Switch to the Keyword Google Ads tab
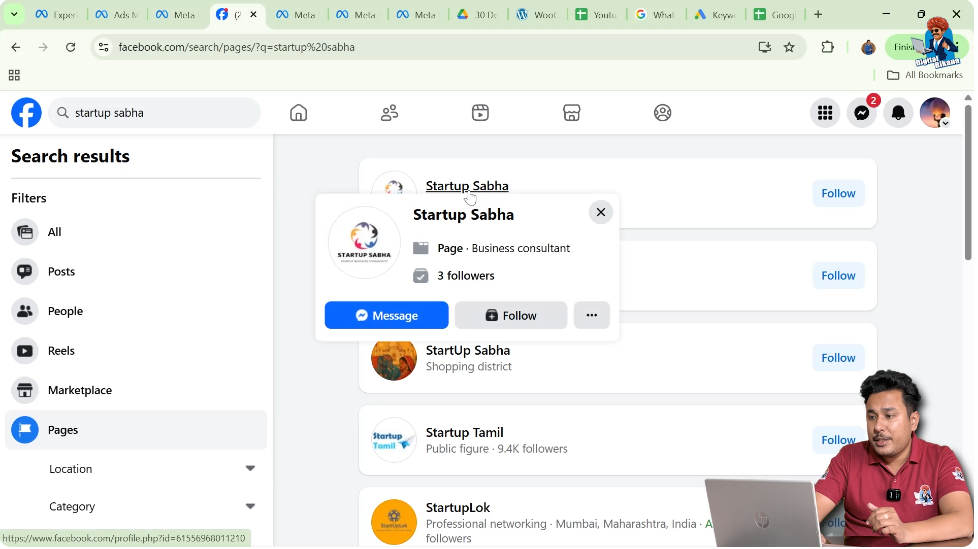The width and height of the screenshot is (978, 549). (x=715, y=14)
